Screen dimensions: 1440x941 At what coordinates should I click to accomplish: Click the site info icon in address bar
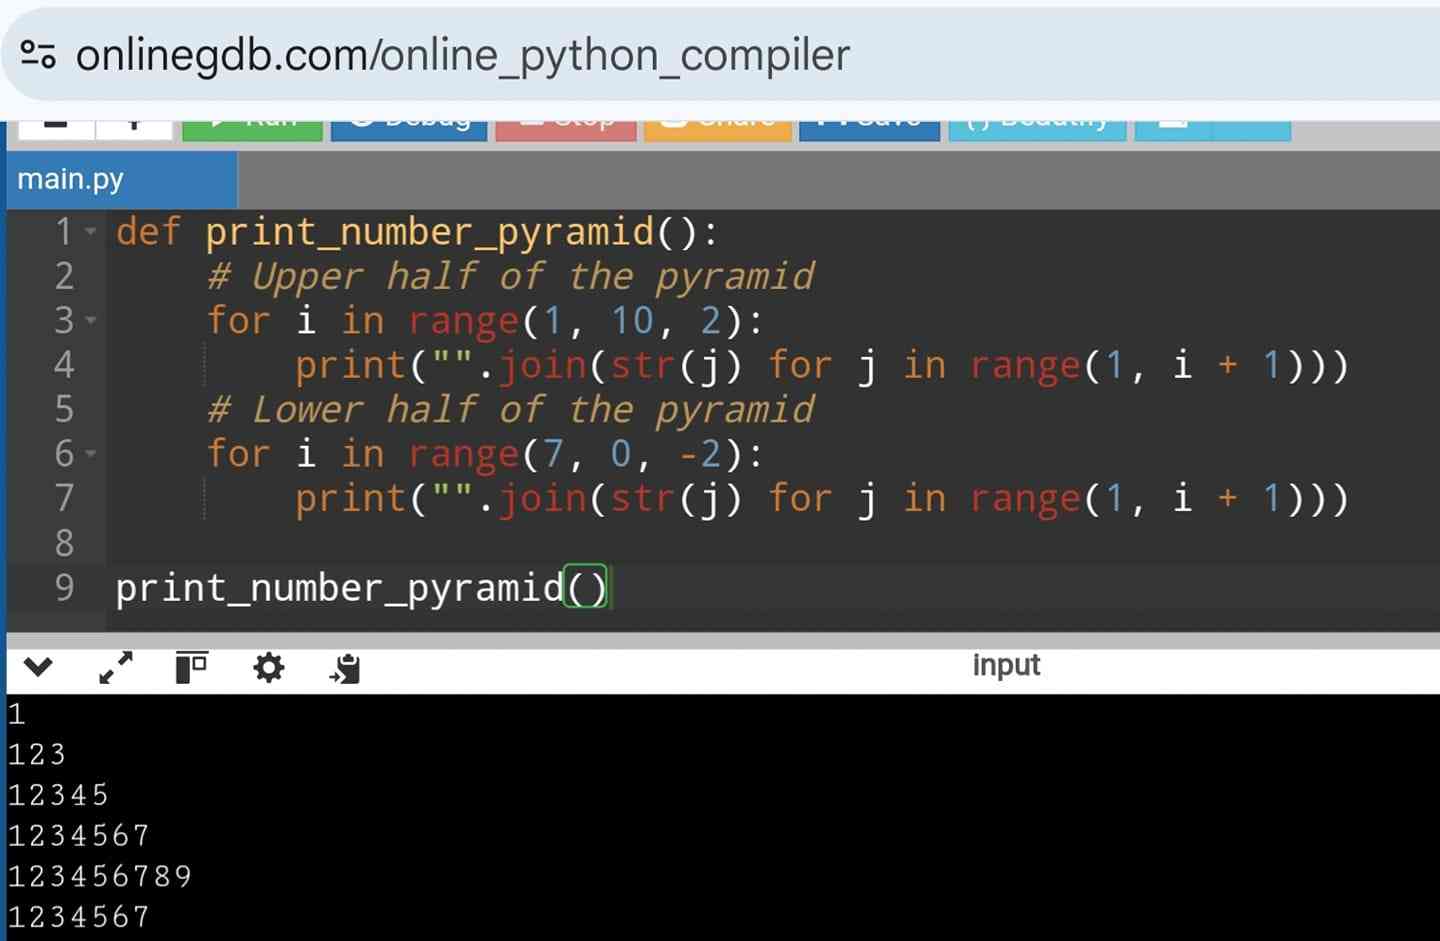point(38,54)
